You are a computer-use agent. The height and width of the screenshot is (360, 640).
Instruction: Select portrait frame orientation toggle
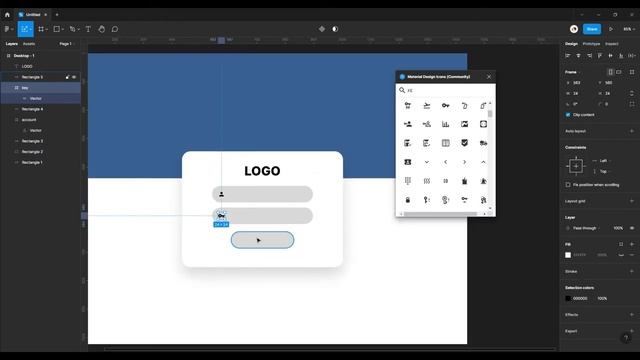click(611, 72)
